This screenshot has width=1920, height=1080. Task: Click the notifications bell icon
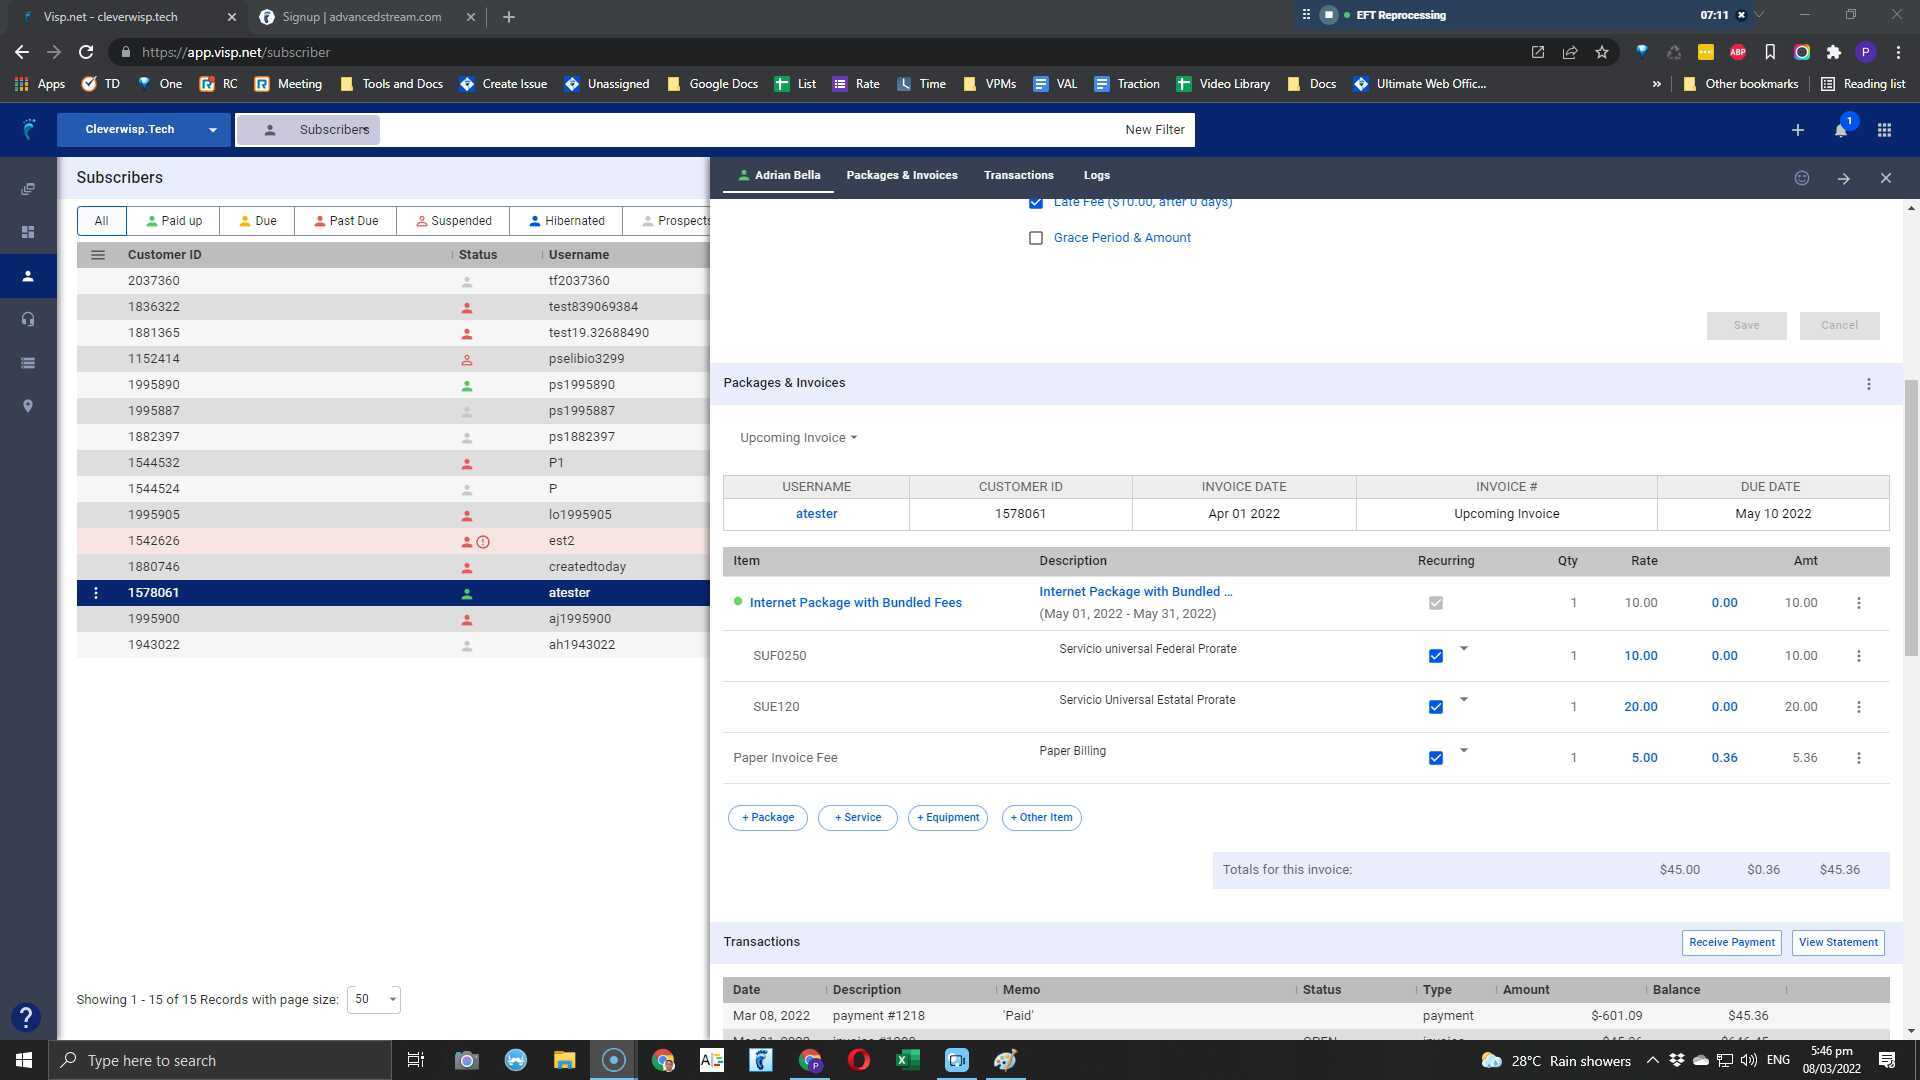click(1840, 131)
